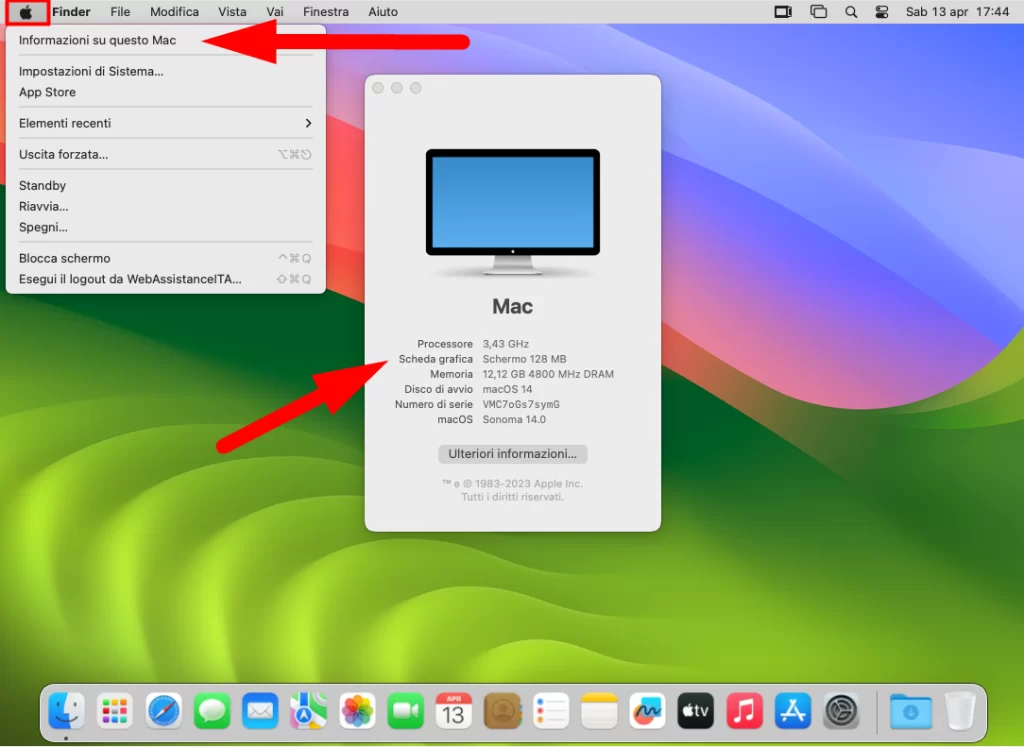This screenshot has width=1024, height=747.
Task: Open Reminders app in the Dock
Action: click(x=551, y=711)
